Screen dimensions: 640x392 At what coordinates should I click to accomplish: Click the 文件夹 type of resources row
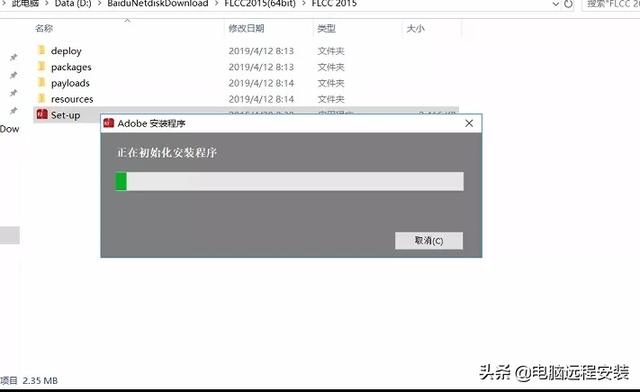(331, 99)
